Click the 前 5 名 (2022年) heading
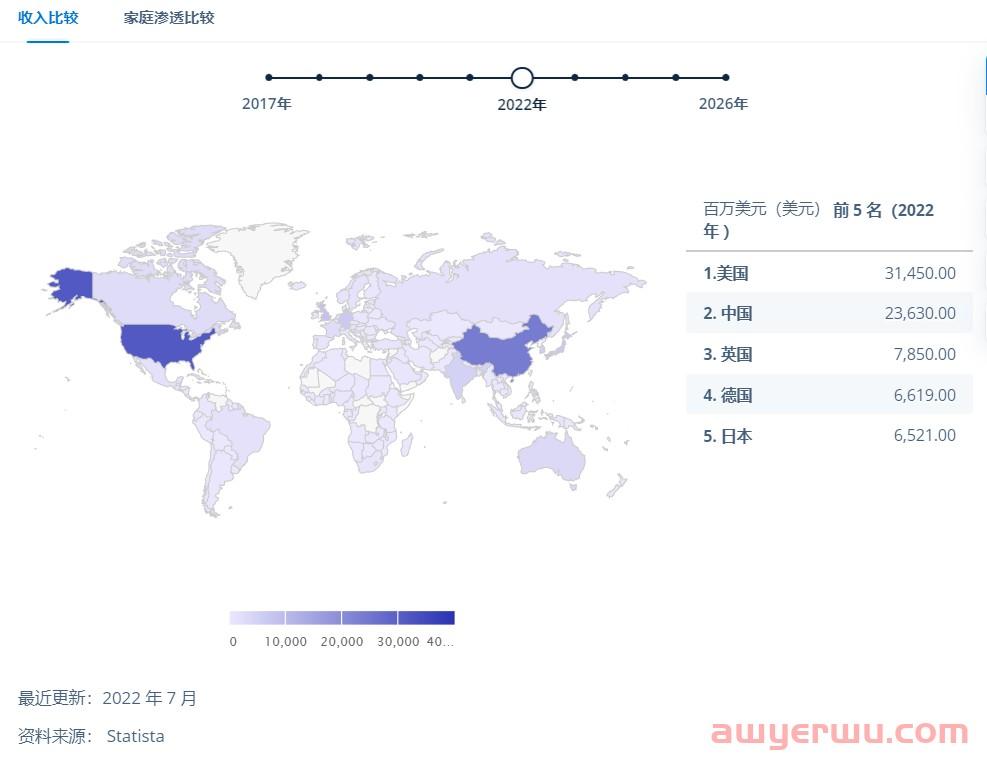Viewport: 987px width, 763px height. [x=883, y=210]
